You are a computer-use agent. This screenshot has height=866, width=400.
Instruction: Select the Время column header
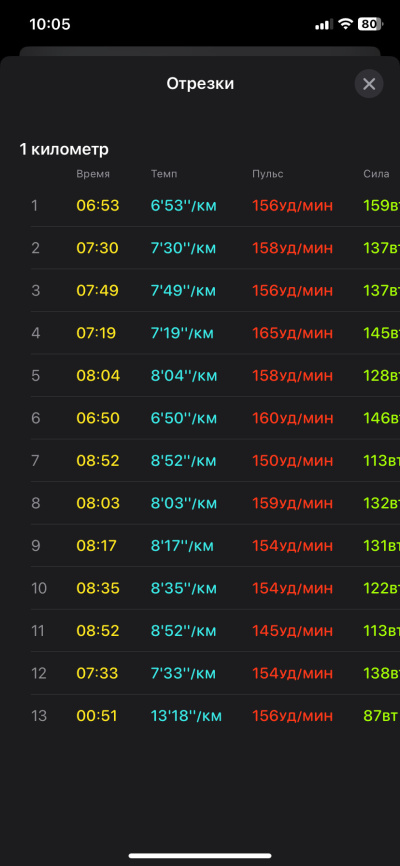click(x=93, y=174)
